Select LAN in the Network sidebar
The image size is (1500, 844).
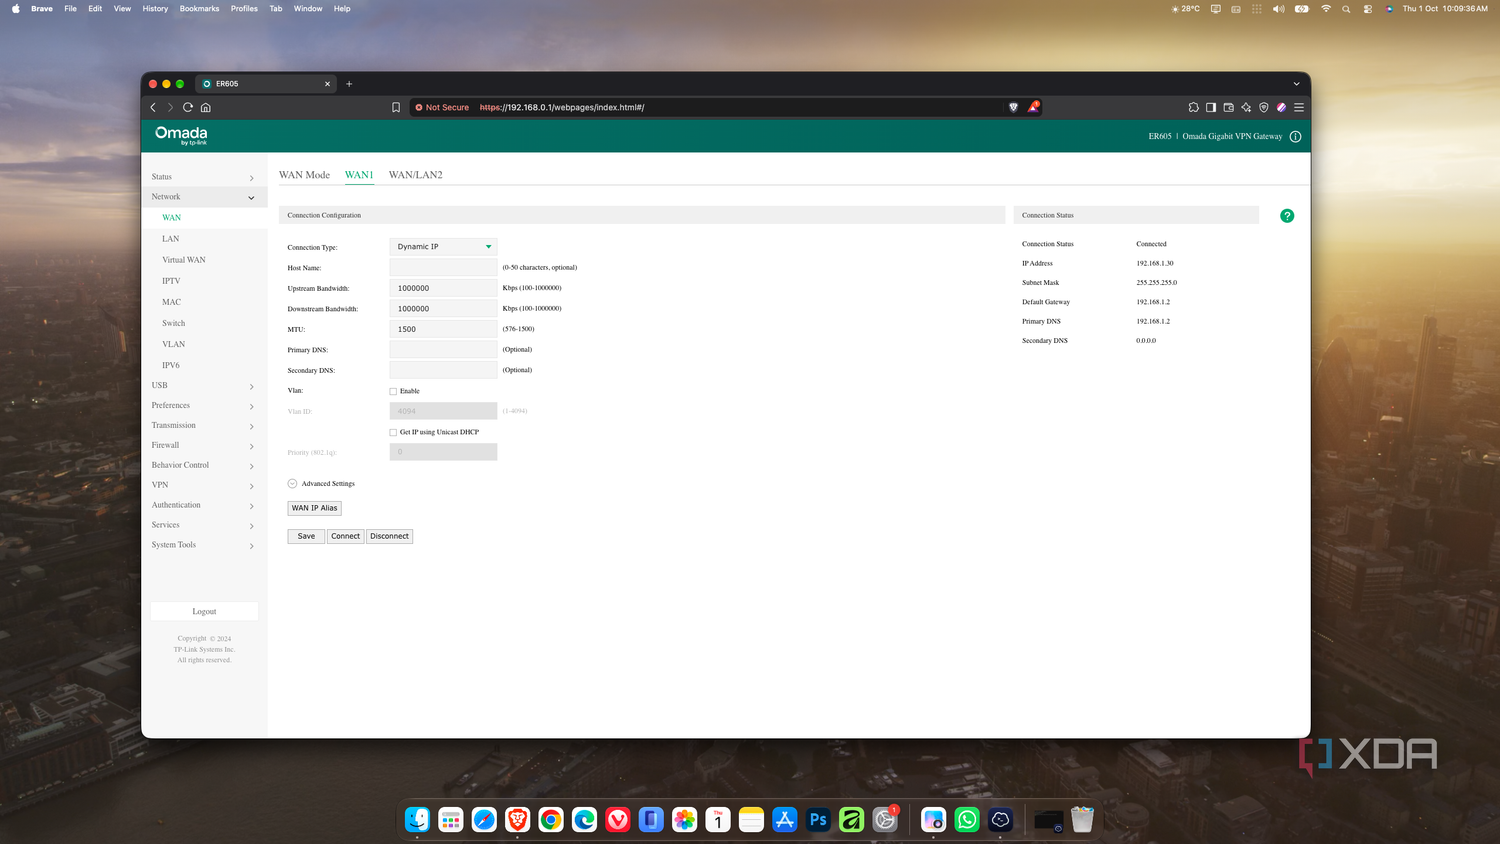pyautogui.click(x=171, y=239)
